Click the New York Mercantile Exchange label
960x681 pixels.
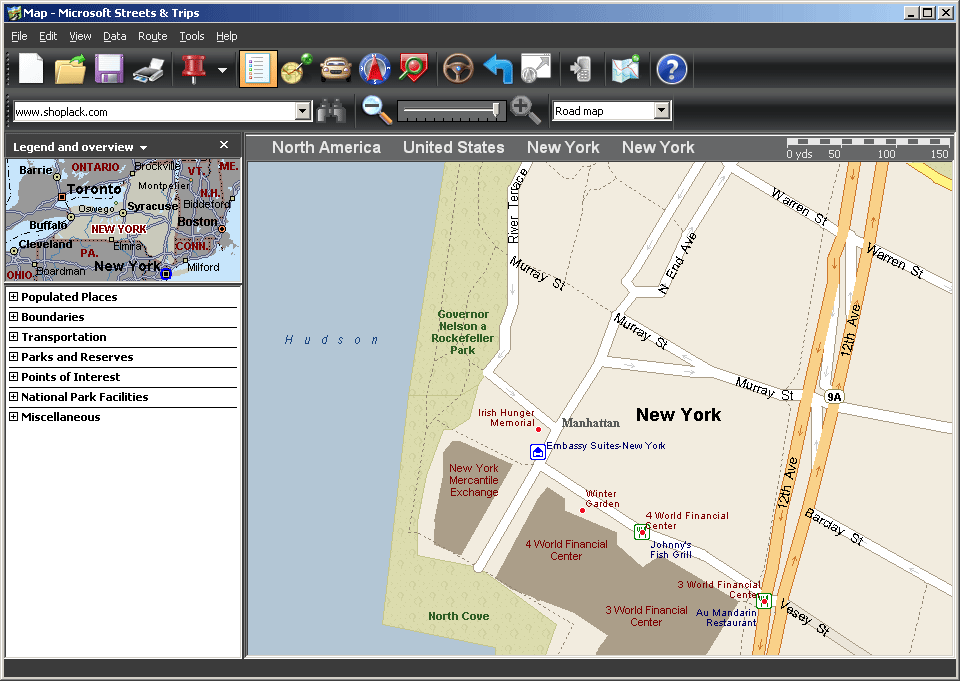click(x=473, y=480)
